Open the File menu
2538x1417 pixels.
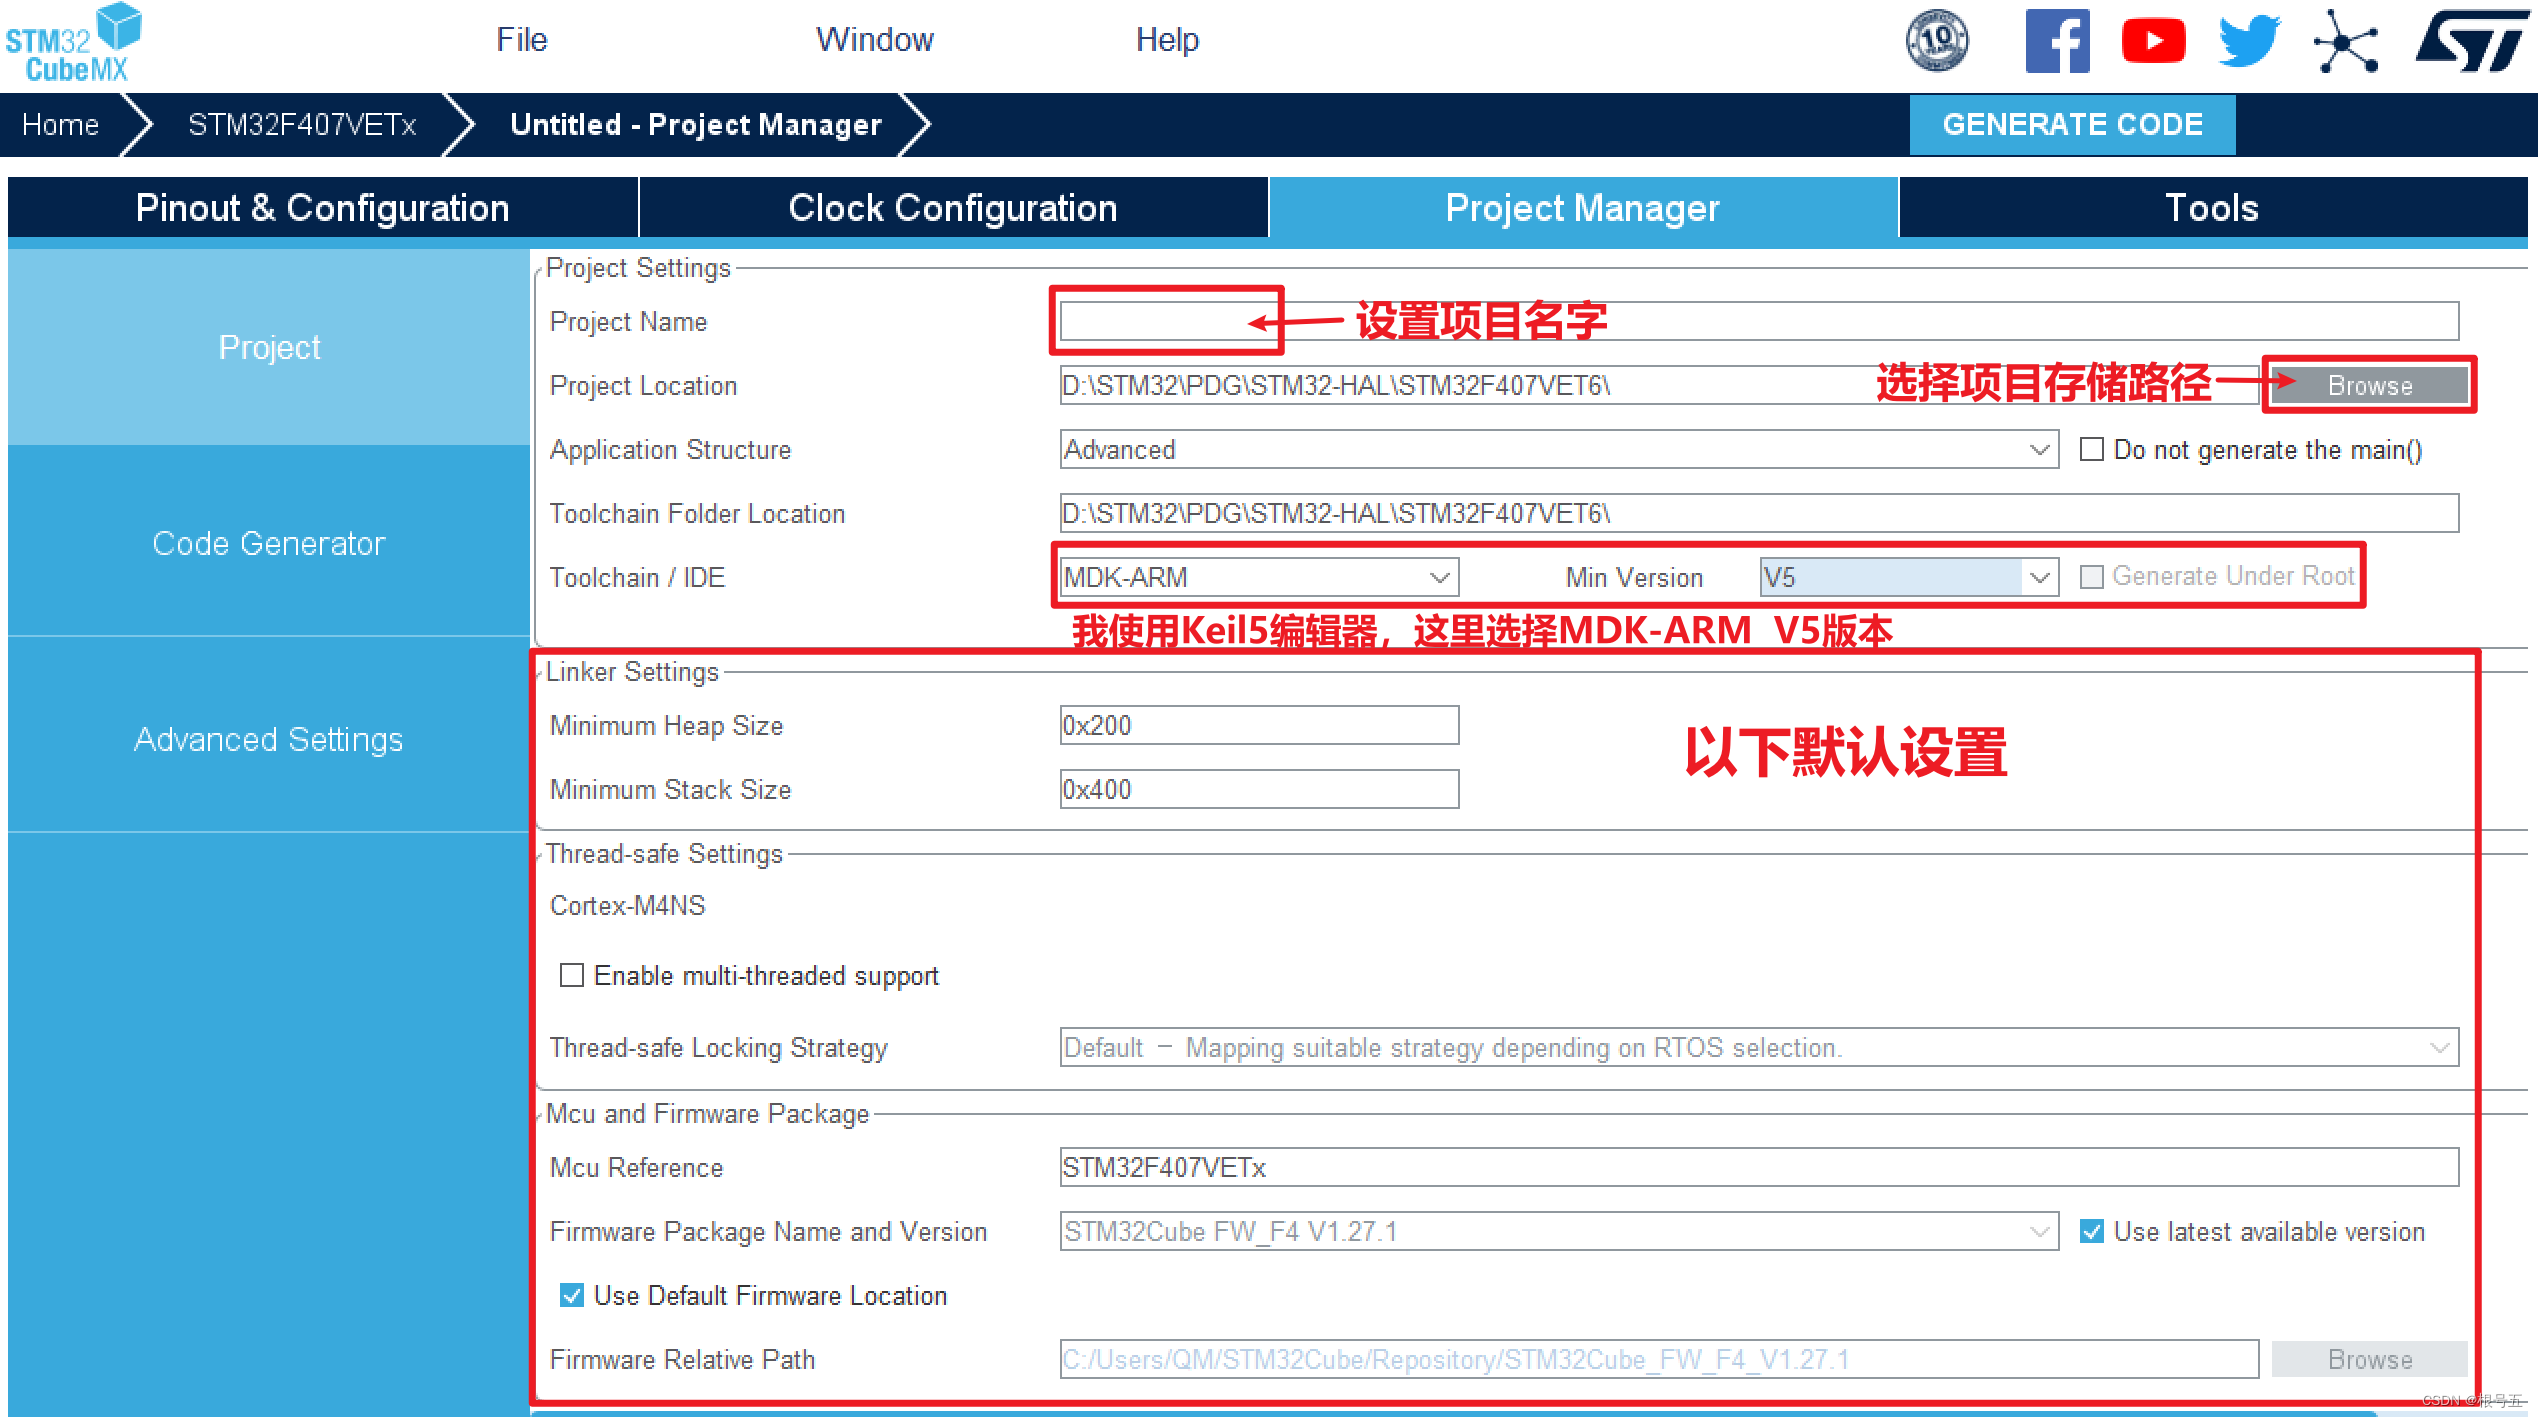pos(521,40)
